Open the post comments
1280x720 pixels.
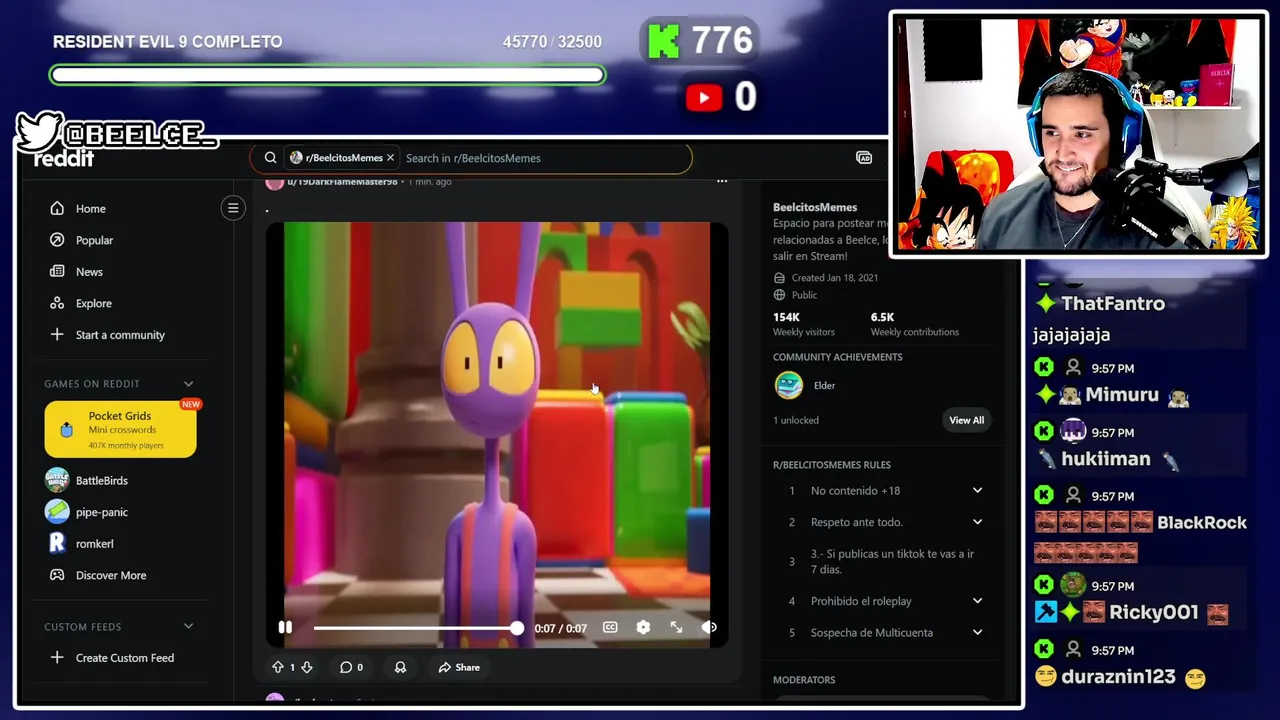coord(351,667)
